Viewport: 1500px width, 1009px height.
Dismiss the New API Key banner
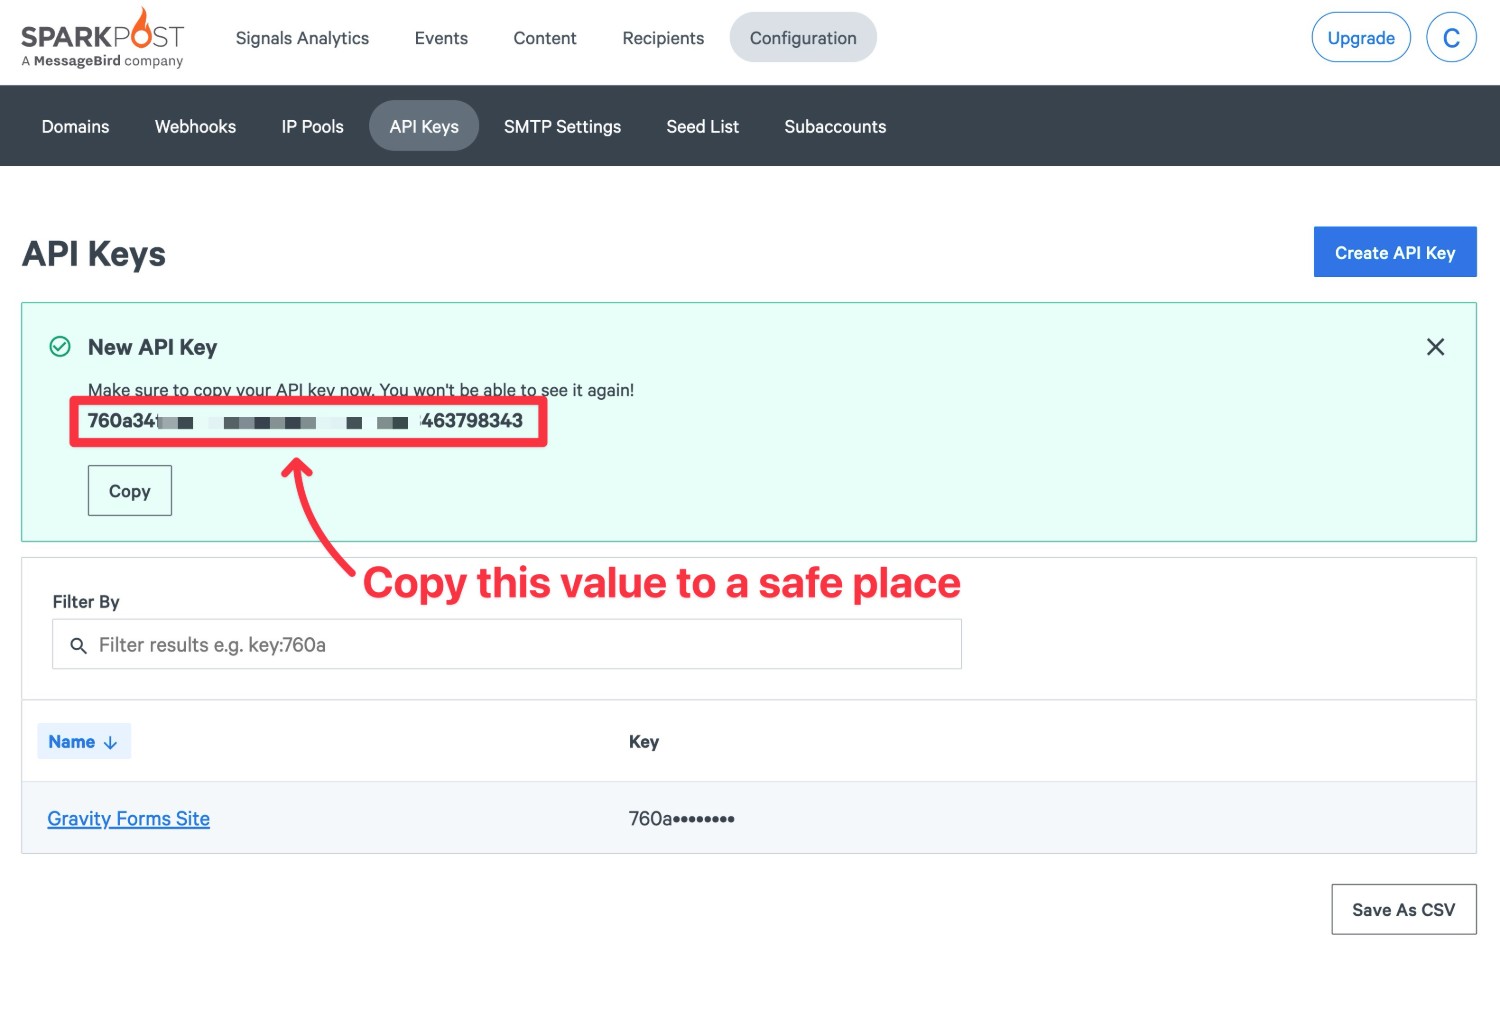pyautogui.click(x=1435, y=347)
